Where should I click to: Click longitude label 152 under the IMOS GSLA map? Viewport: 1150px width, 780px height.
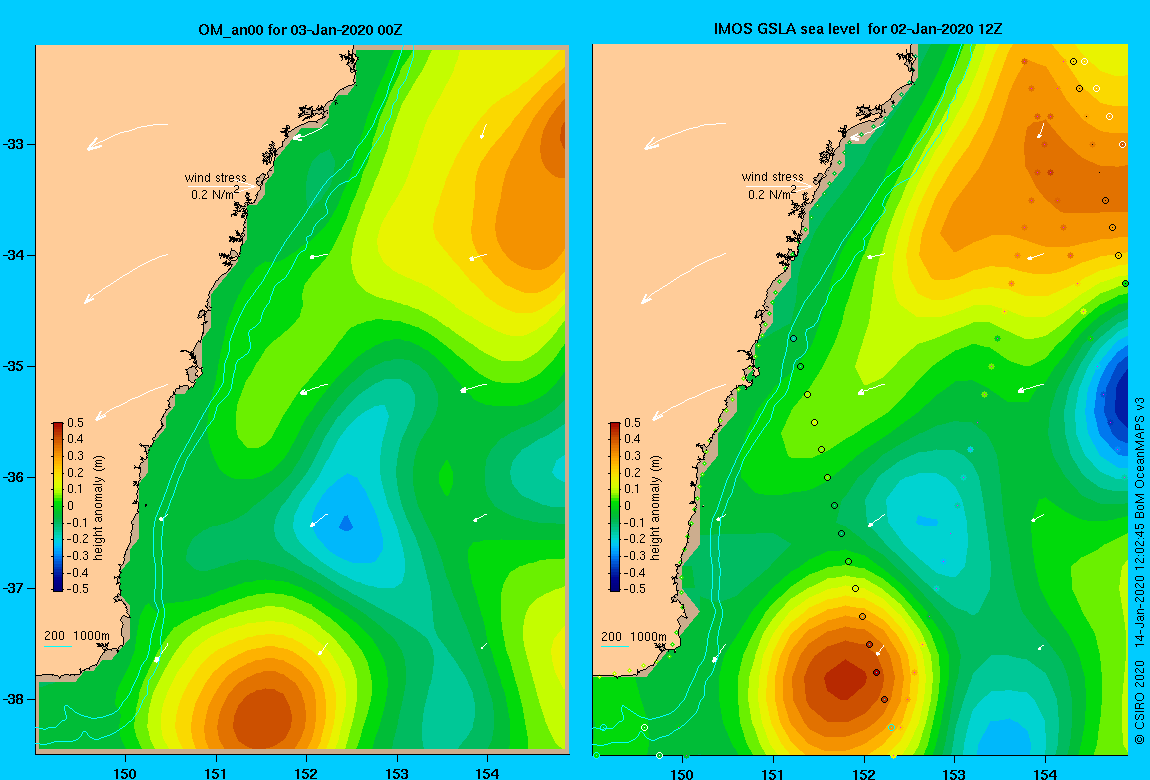pyautogui.click(x=863, y=773)
